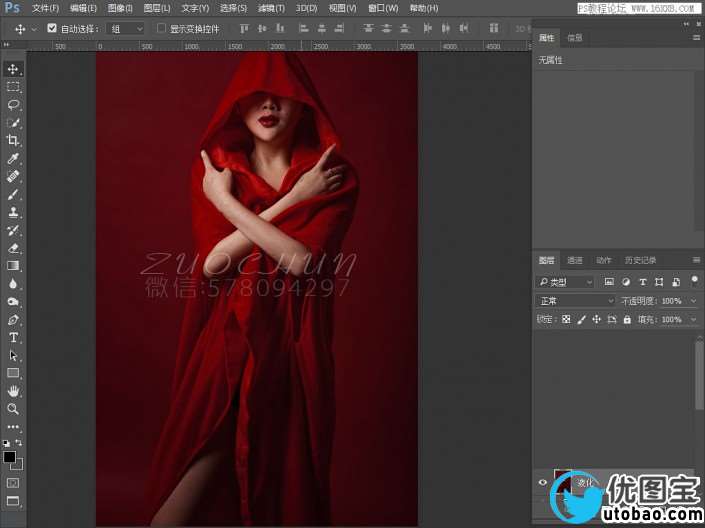Select the Dodge tool
The width and height of the screenshot is (705, 528).
(x=13, y=302)
